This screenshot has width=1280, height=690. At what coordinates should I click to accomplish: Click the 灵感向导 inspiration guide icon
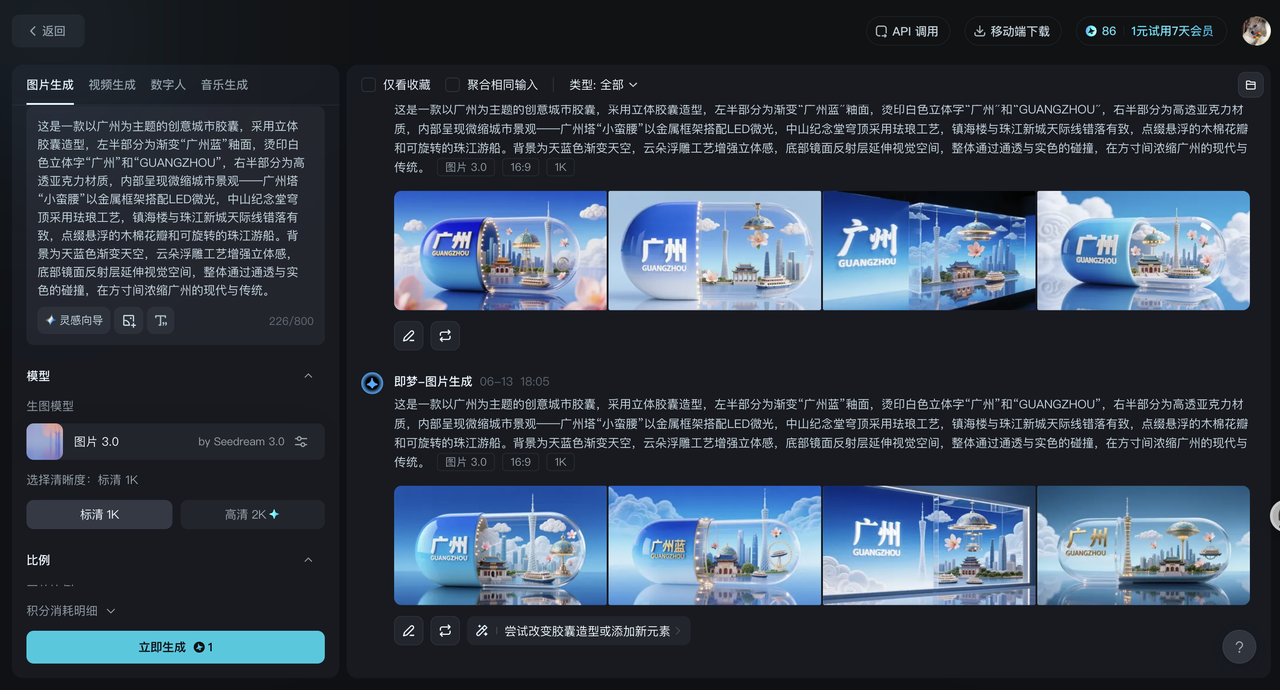pyautogui.click(x=73, y=320)
